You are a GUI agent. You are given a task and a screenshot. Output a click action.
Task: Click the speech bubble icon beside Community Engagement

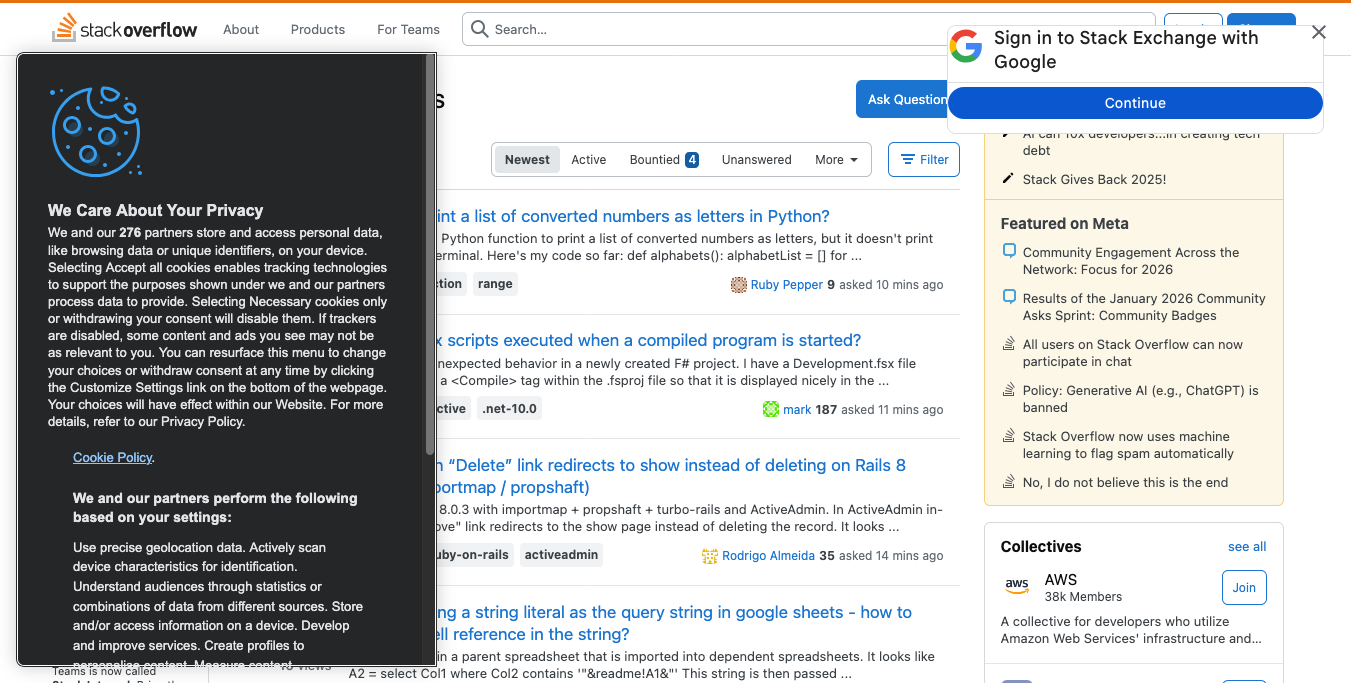pos(1010,251)
